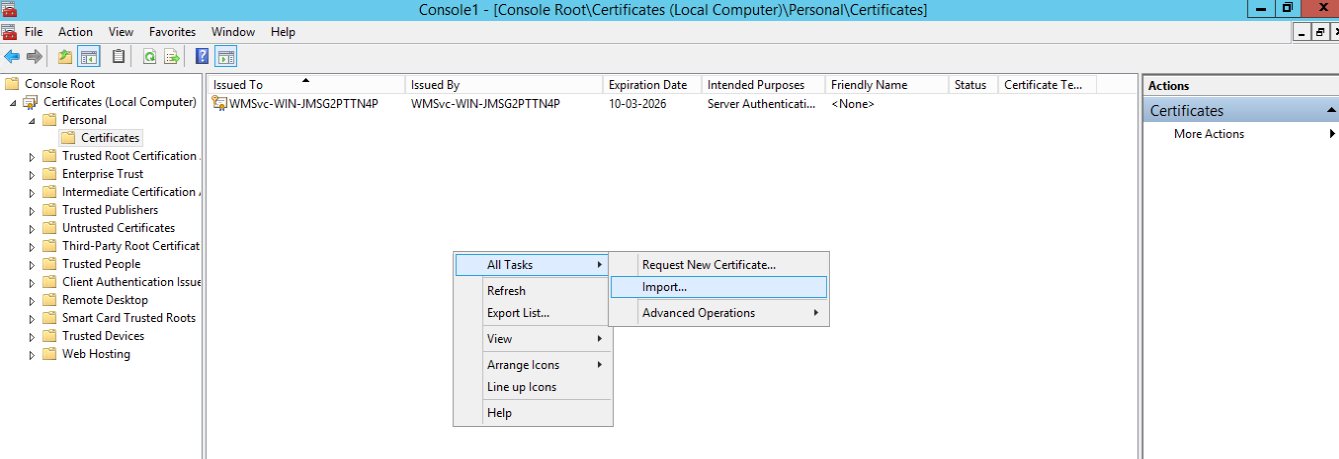The height and width of the screenshot is (459, 1339).
Task: Select Import... from All Tasks submenu
Action: click(x=664, y=287)
